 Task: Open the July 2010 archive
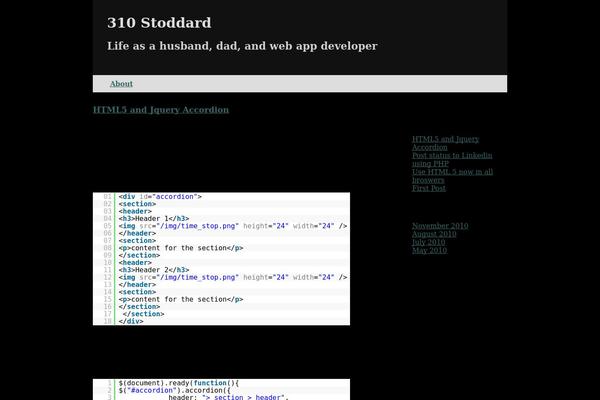click(x=428, y=242)
